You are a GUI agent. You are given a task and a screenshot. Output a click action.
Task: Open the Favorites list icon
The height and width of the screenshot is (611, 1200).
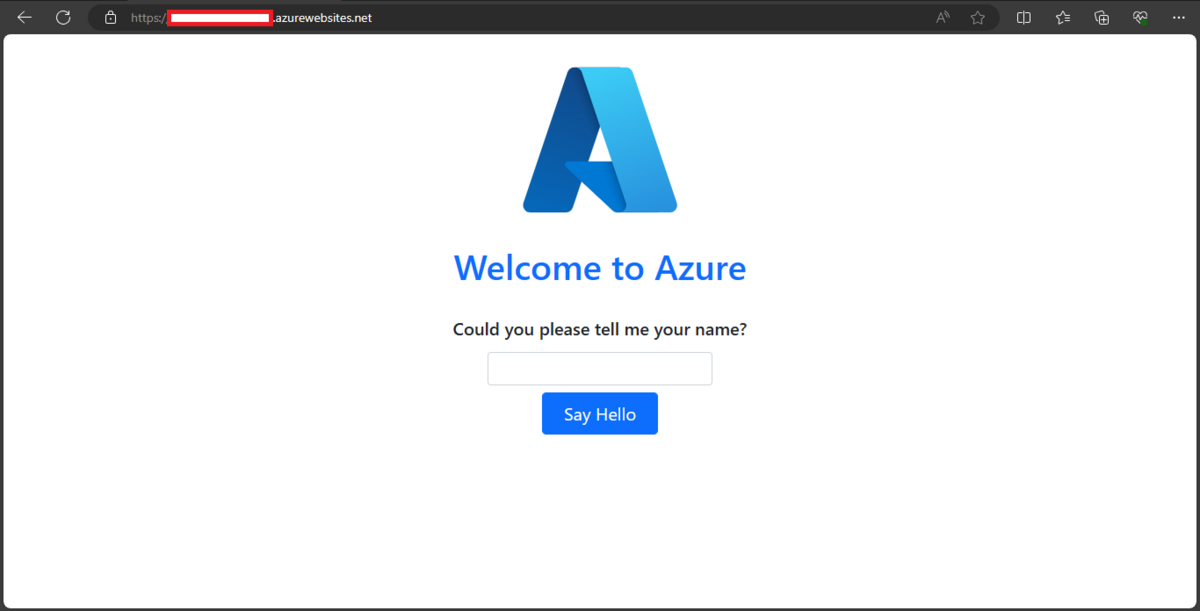[1063, 18]
